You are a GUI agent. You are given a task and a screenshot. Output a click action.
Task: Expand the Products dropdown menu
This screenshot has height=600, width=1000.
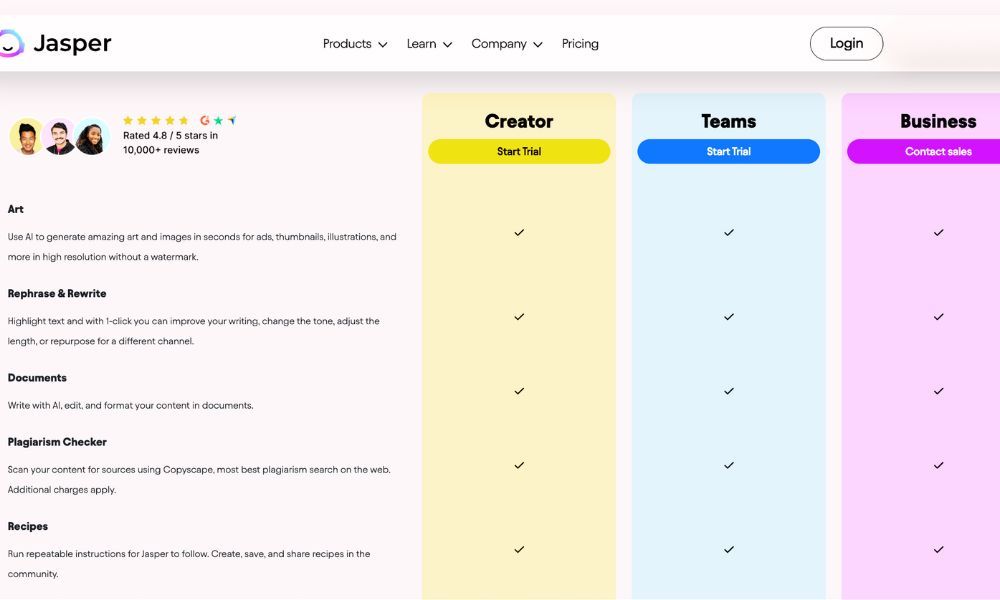pos(354,44)
